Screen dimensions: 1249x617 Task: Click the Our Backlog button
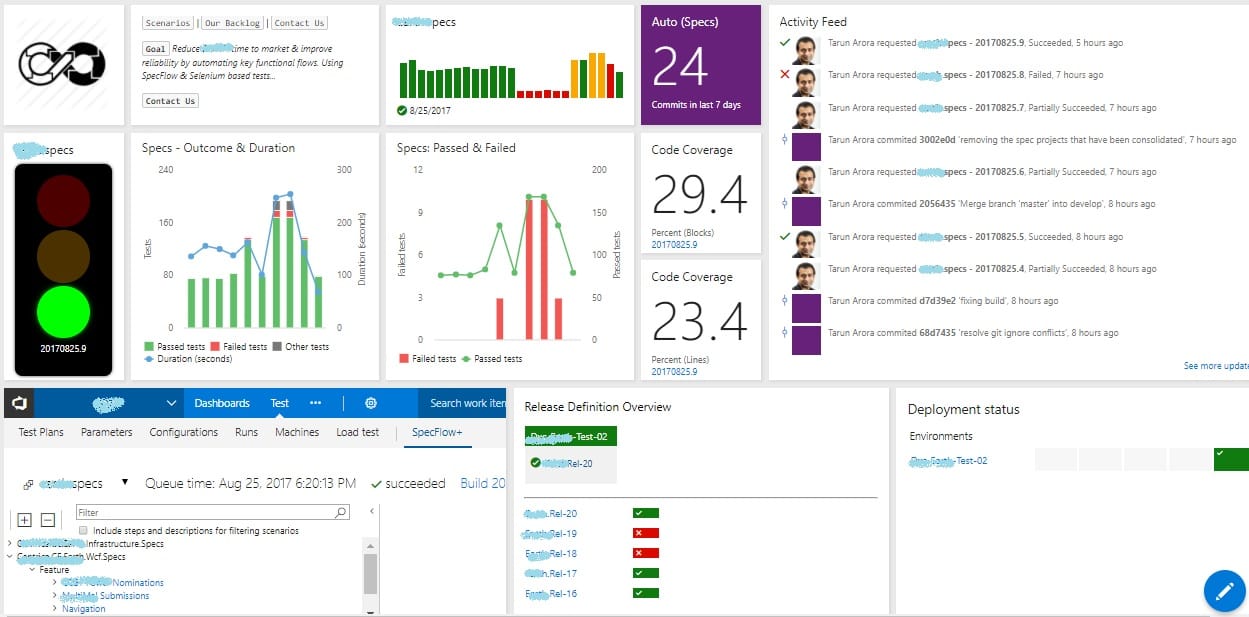[233, 23]
